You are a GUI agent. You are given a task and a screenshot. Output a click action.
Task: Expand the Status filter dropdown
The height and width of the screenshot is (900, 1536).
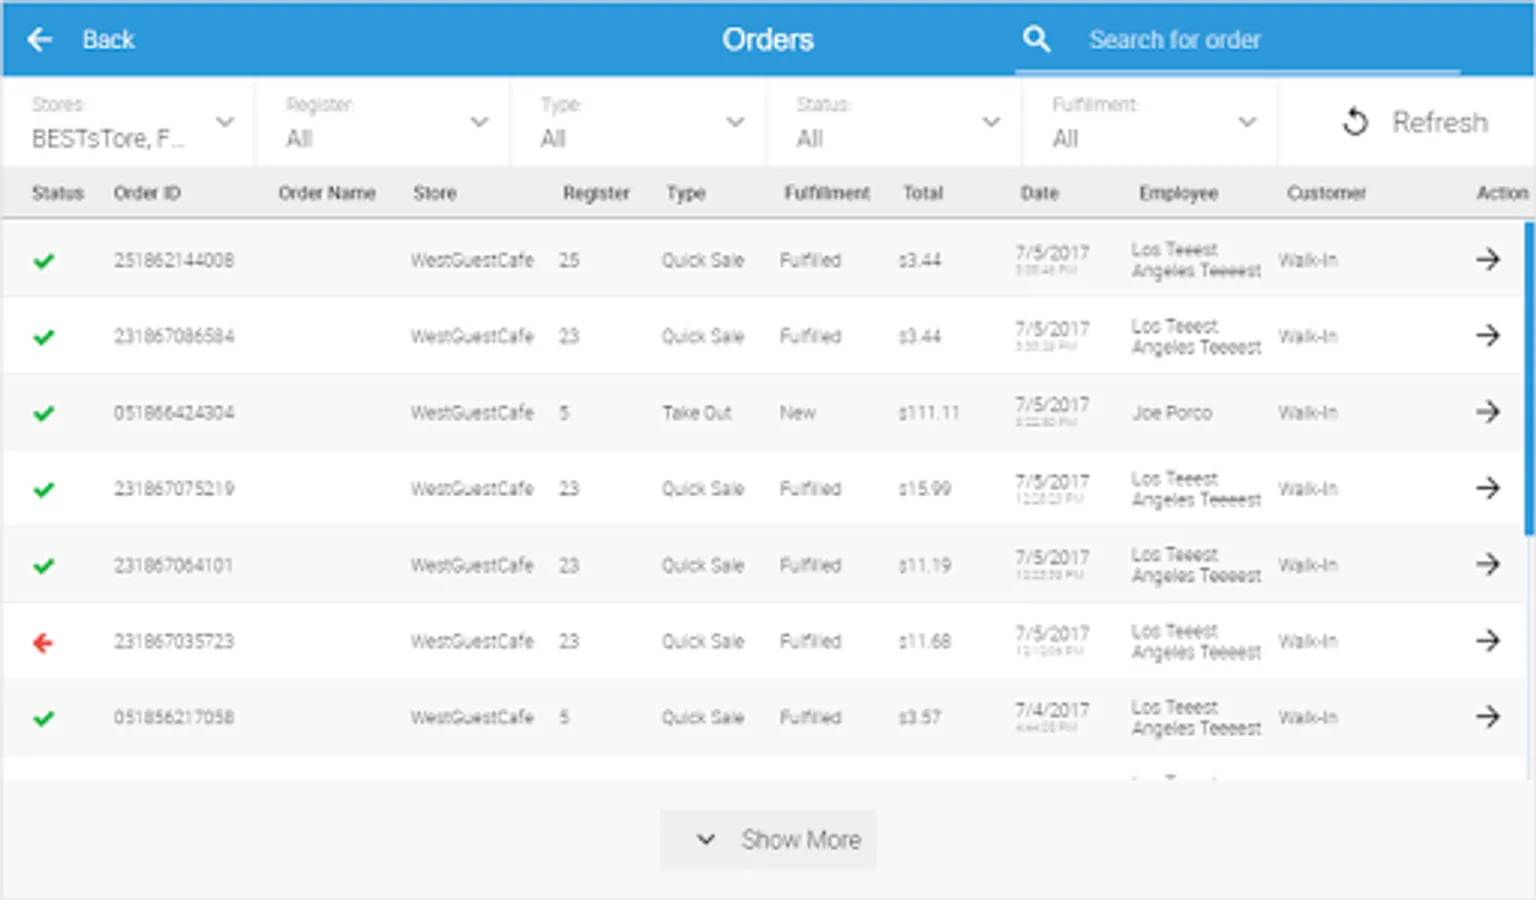pyautogui.click(x=991, y=121)
